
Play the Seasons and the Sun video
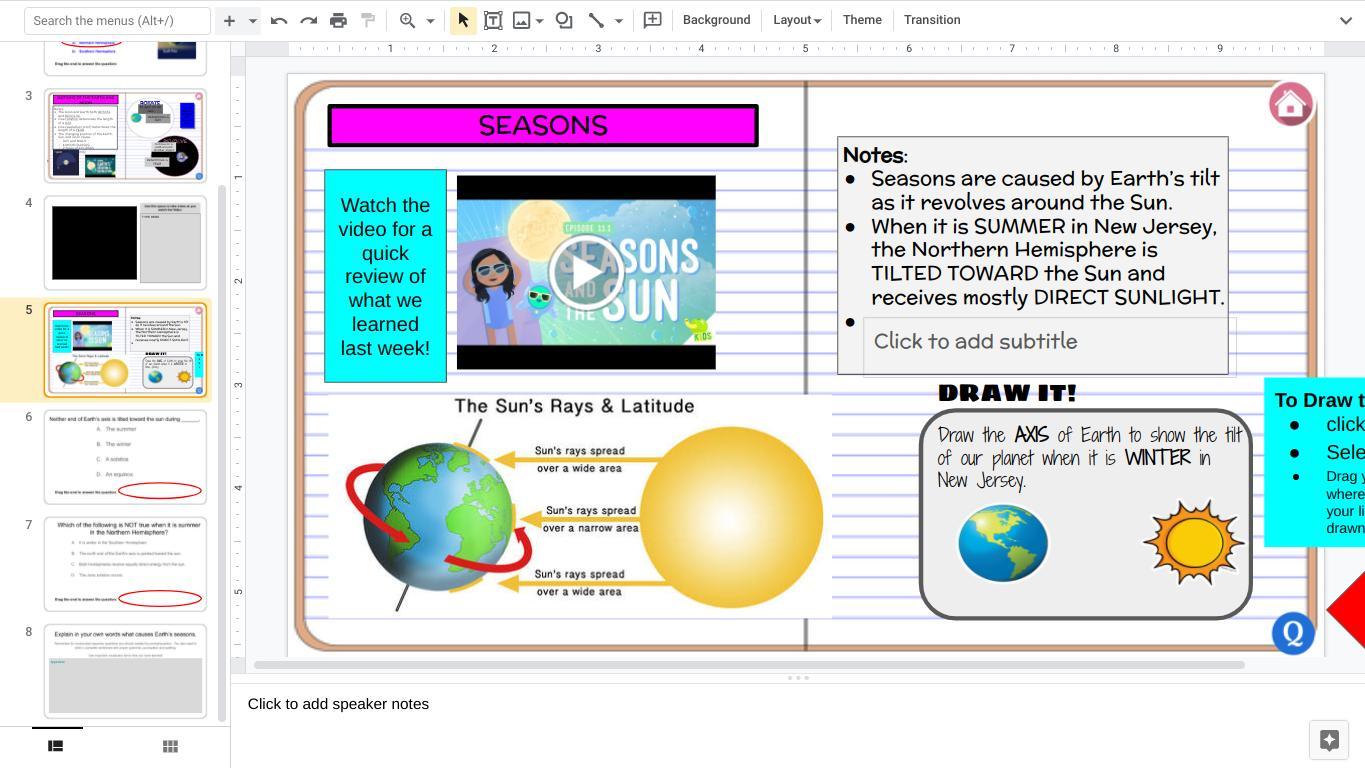(586, 272)
